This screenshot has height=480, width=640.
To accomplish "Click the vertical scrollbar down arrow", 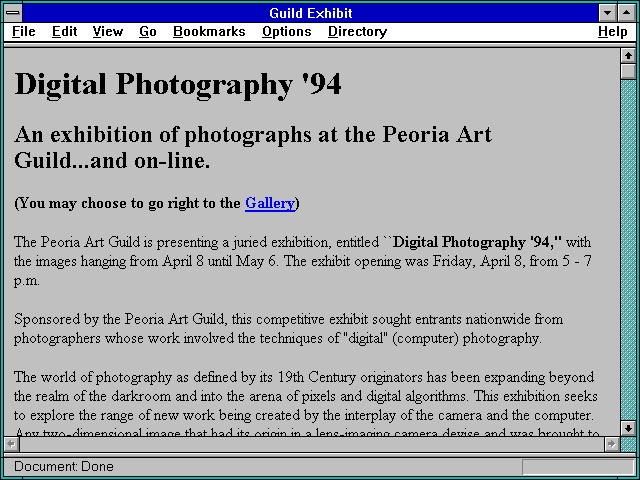I will [x=628, y=428].
